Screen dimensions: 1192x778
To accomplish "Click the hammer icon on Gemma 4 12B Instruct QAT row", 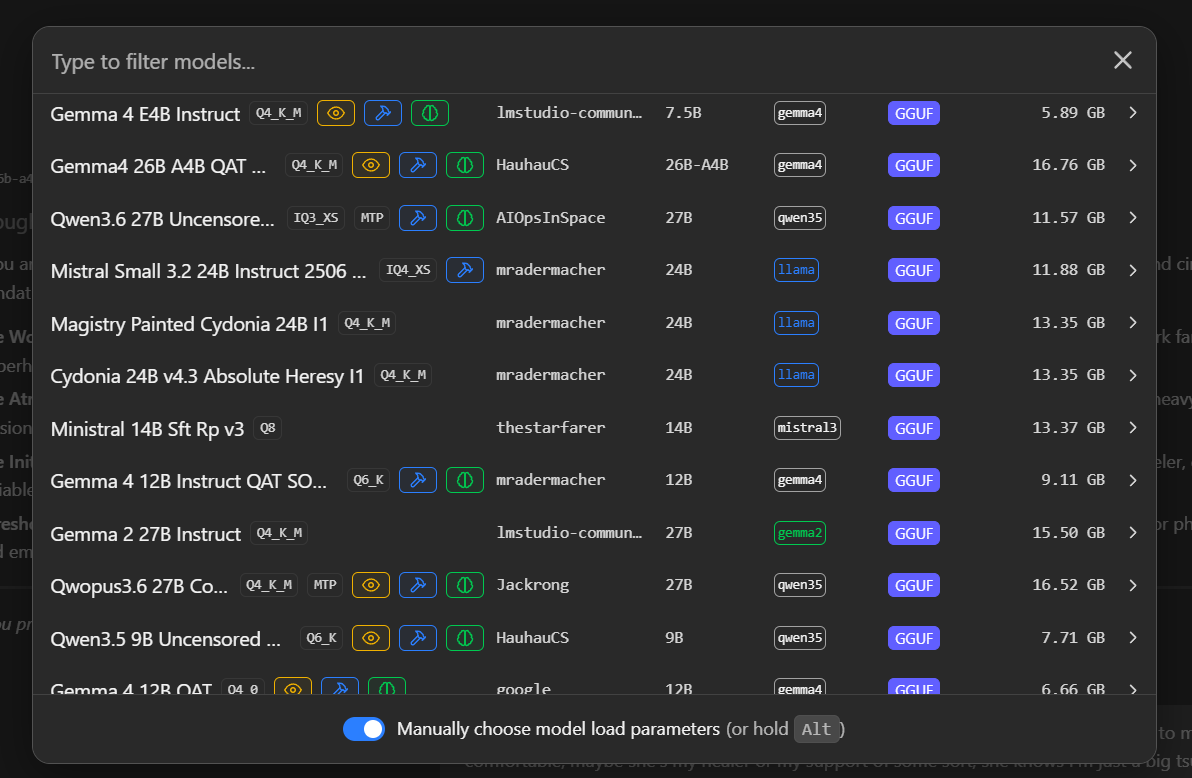I will (x=418, y=480).
